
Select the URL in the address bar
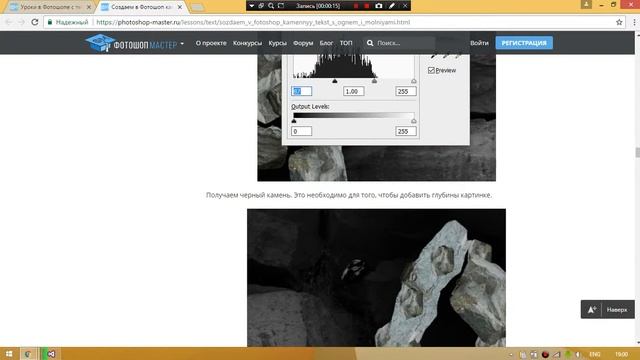(253, 22)
